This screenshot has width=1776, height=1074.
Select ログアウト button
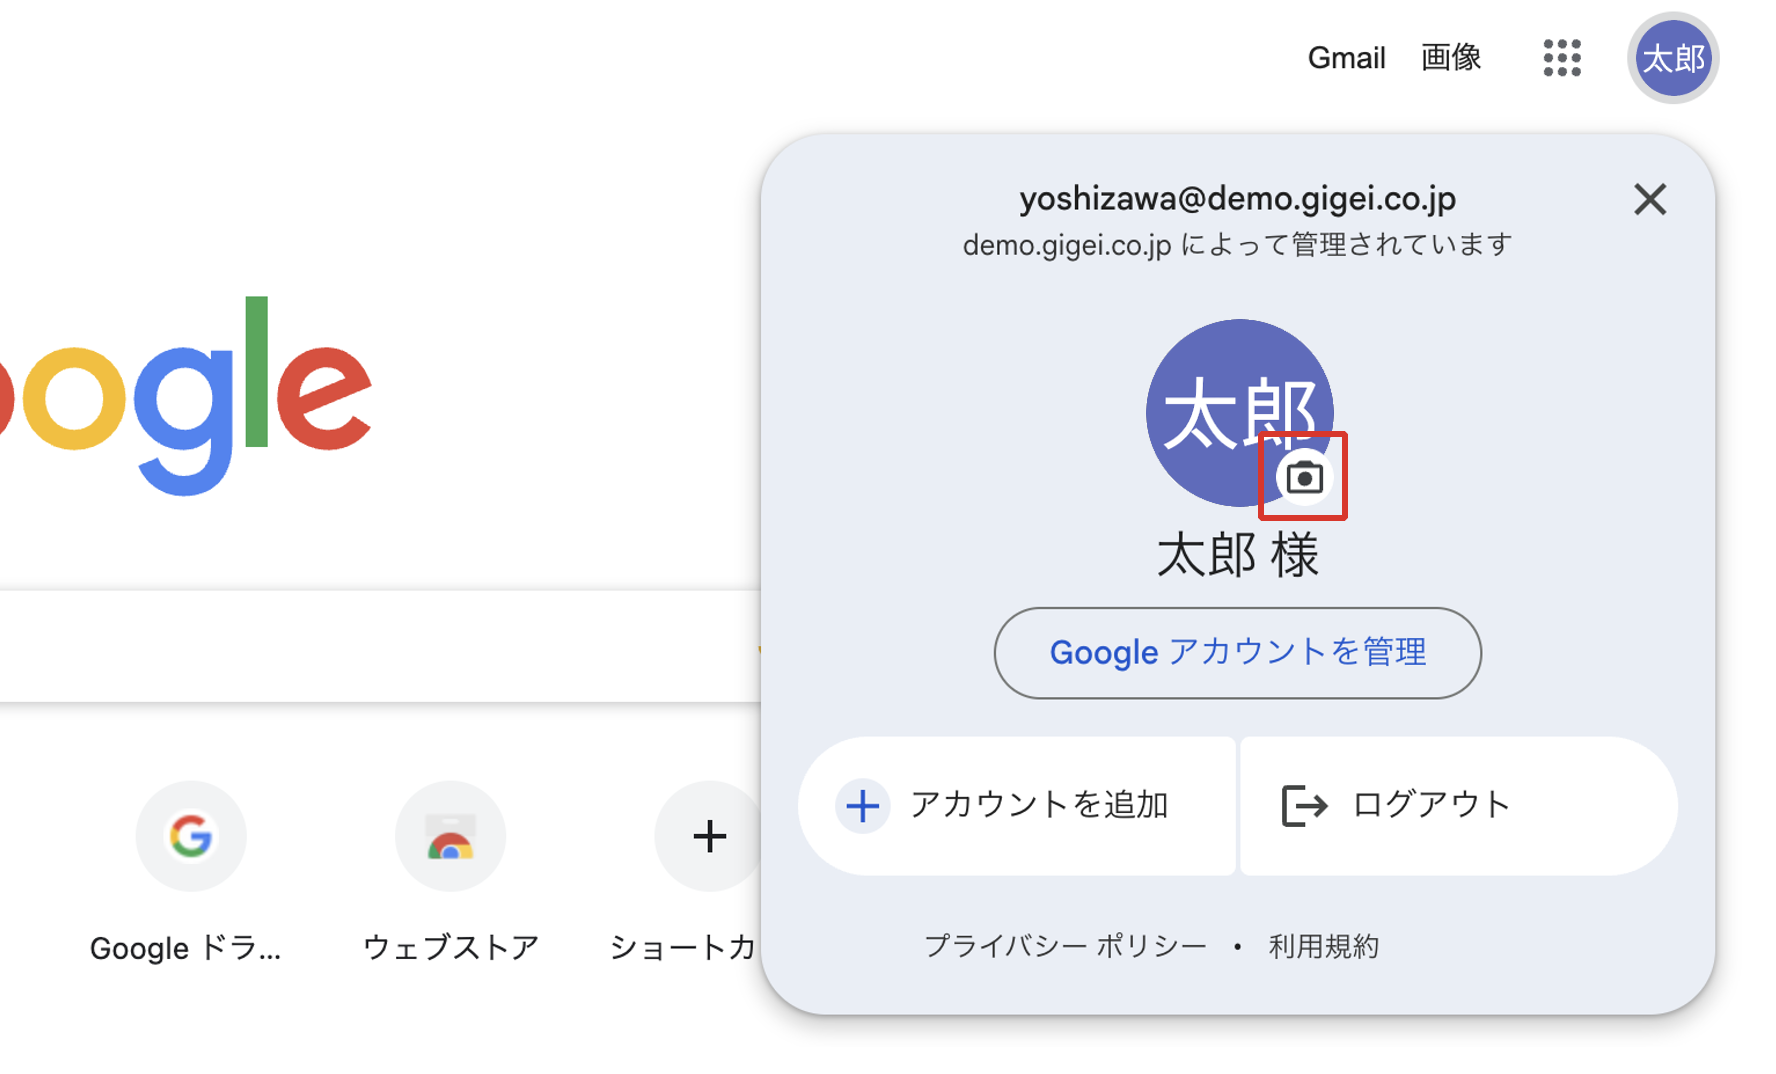tap(1458, 806)
